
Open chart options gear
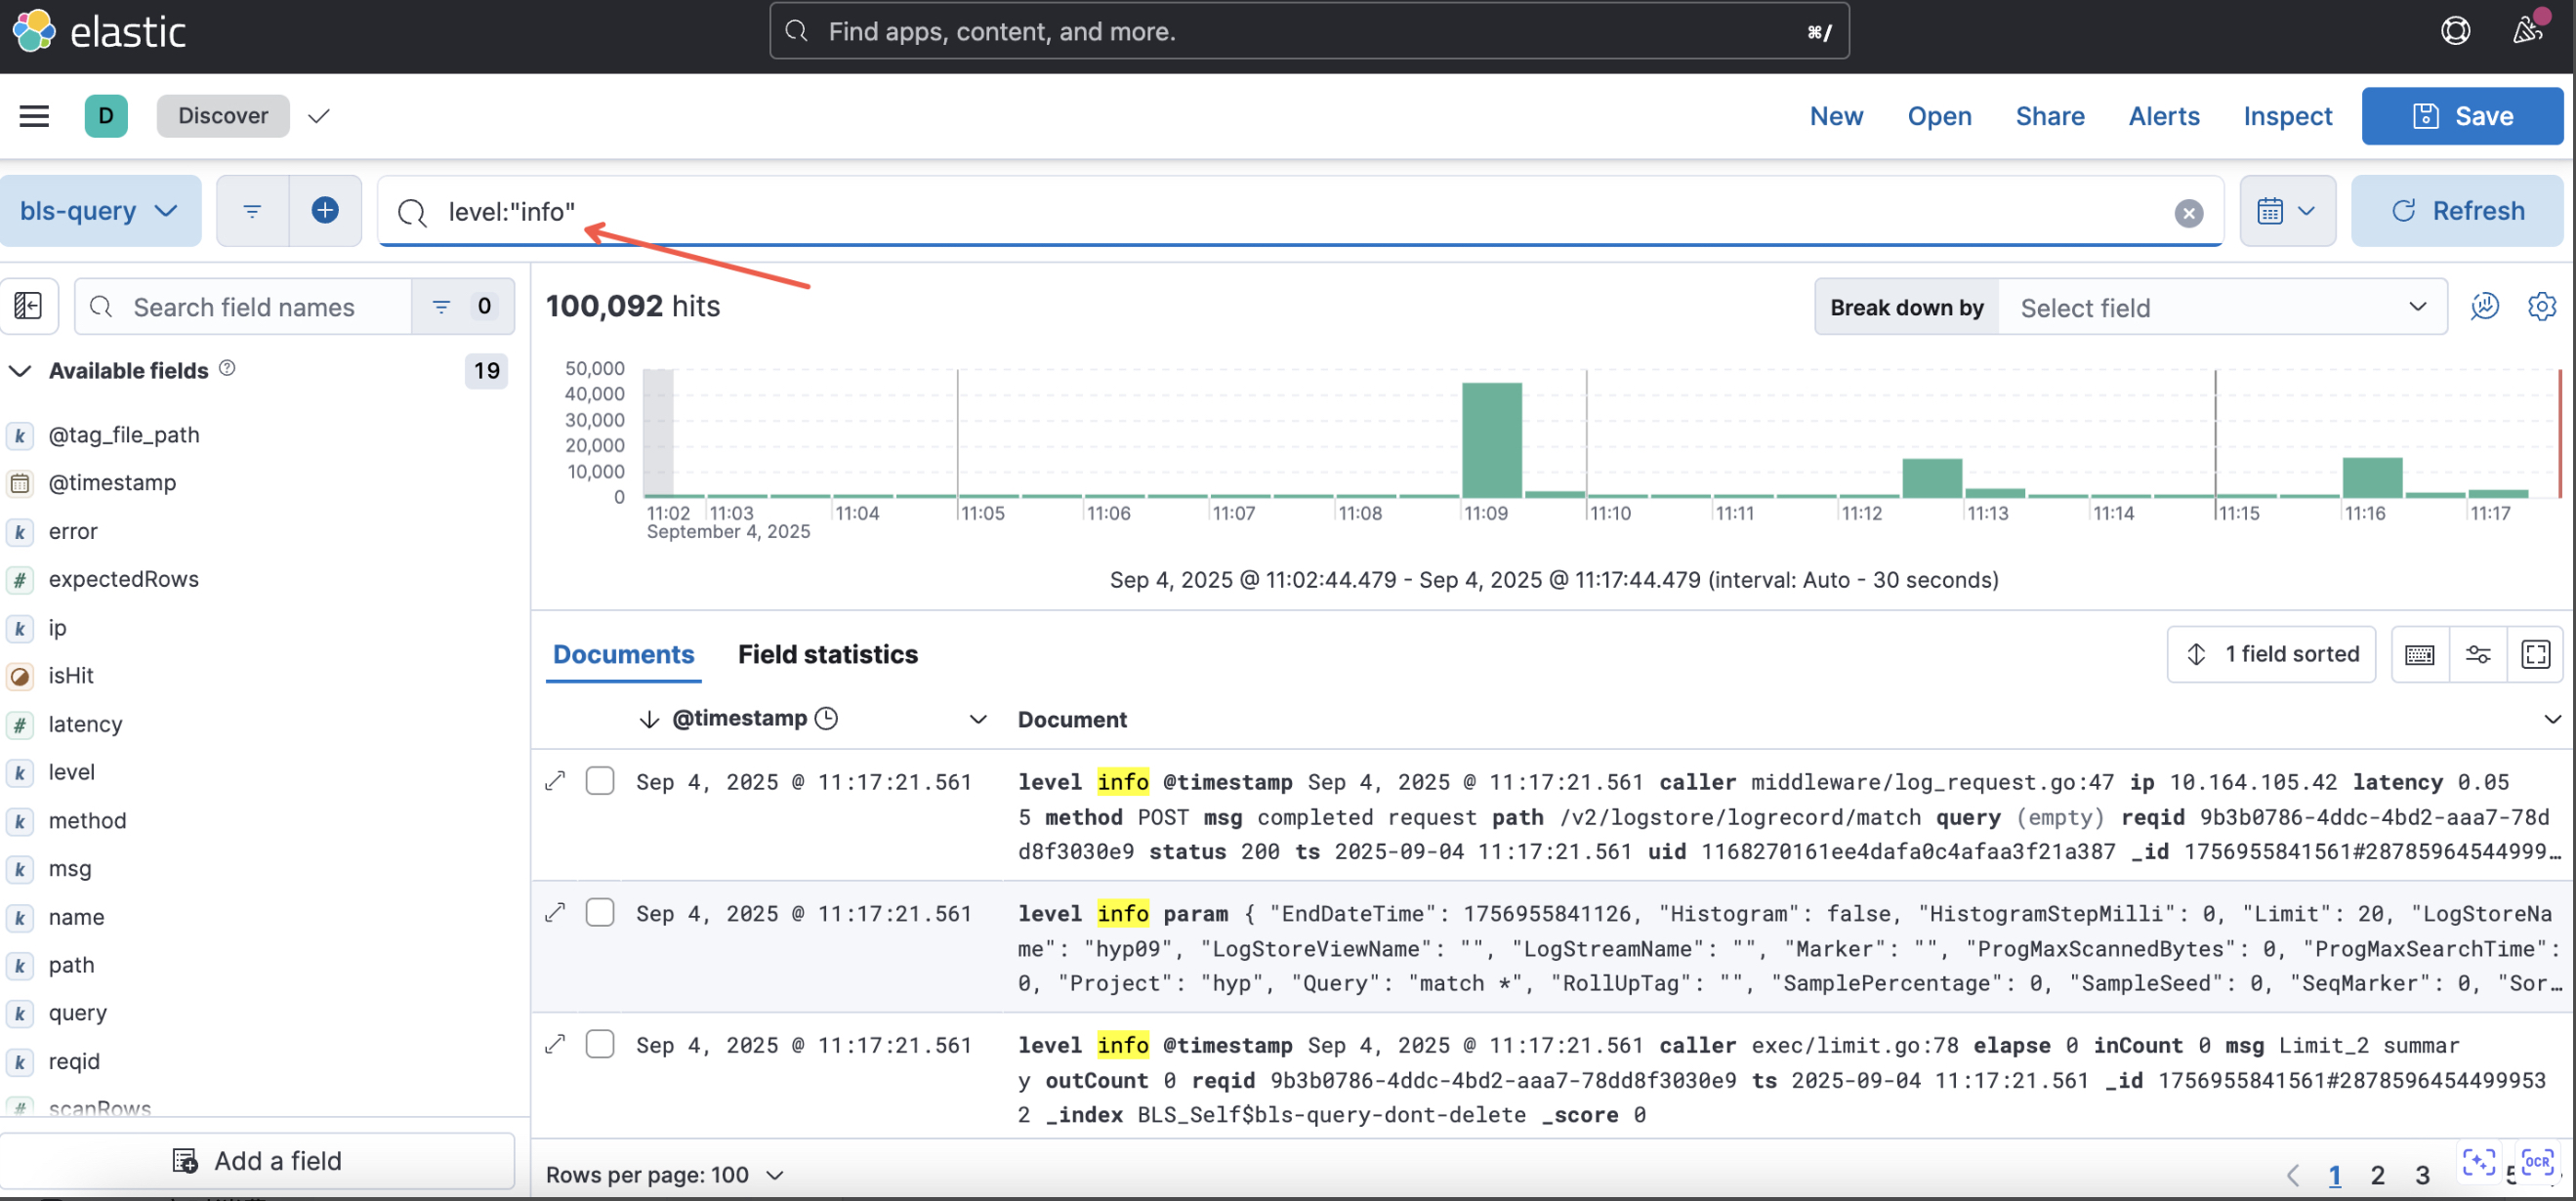click(x=2541, y=306)
